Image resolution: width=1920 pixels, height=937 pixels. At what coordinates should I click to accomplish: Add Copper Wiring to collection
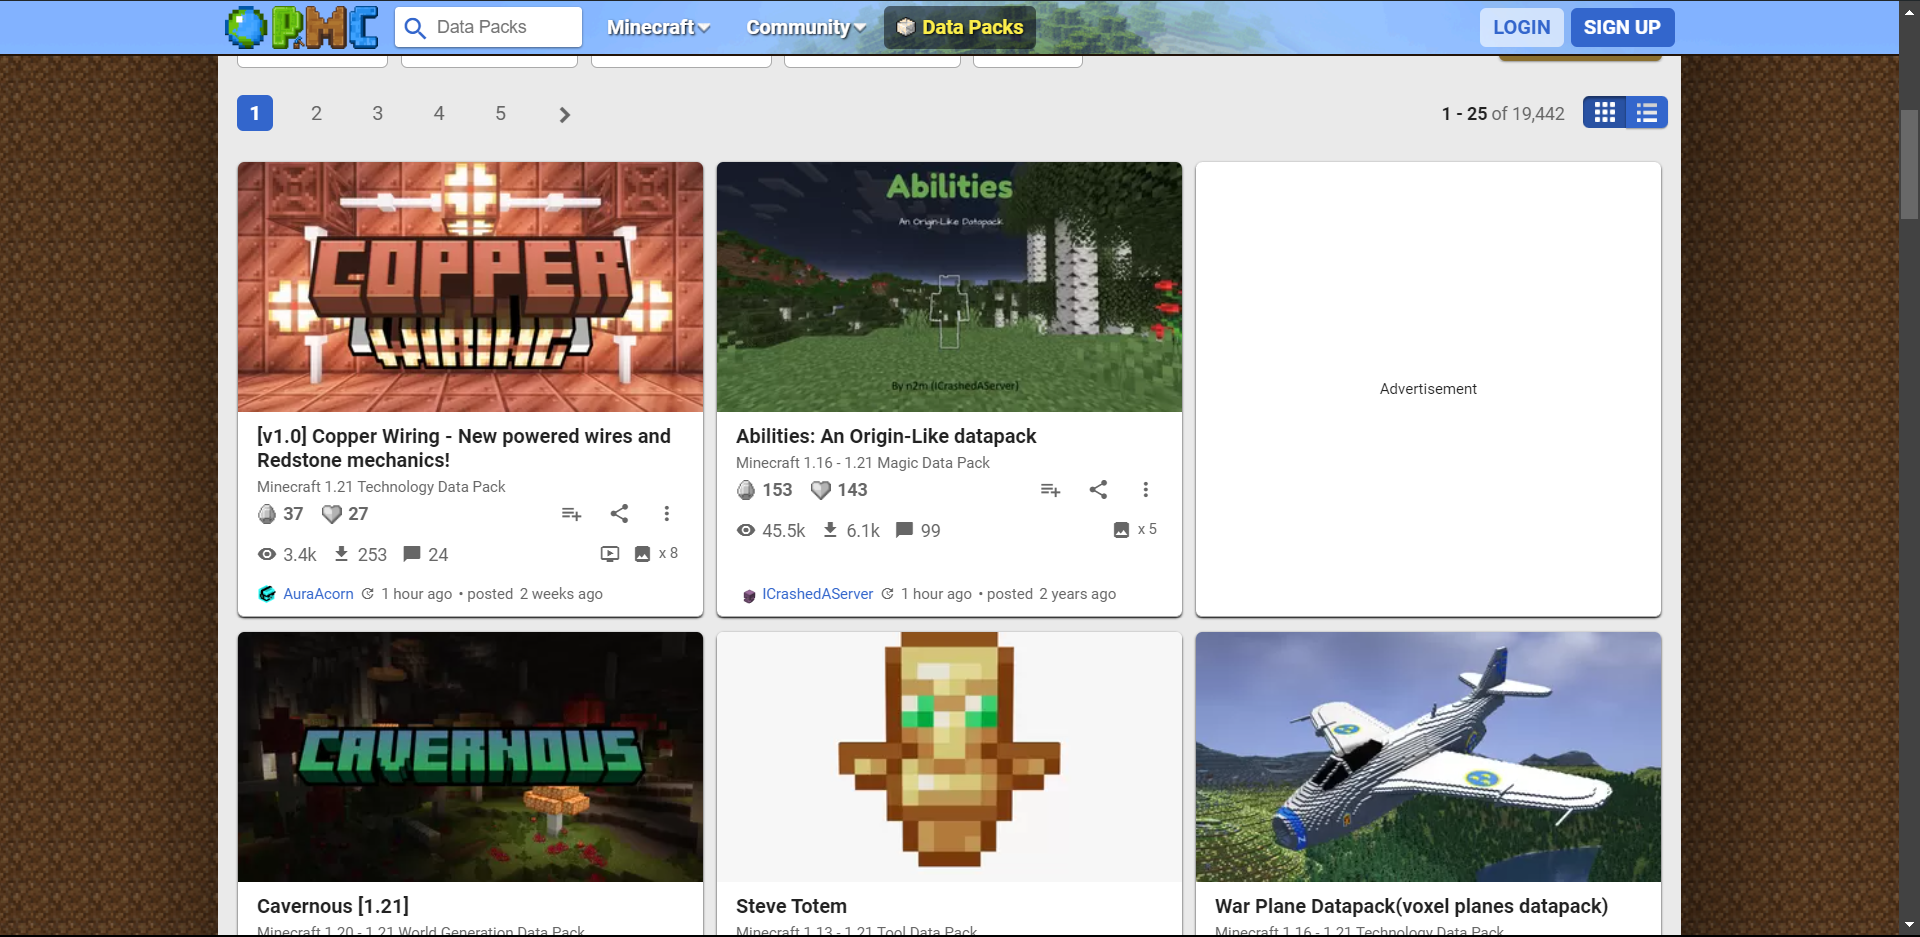(571, 514)
